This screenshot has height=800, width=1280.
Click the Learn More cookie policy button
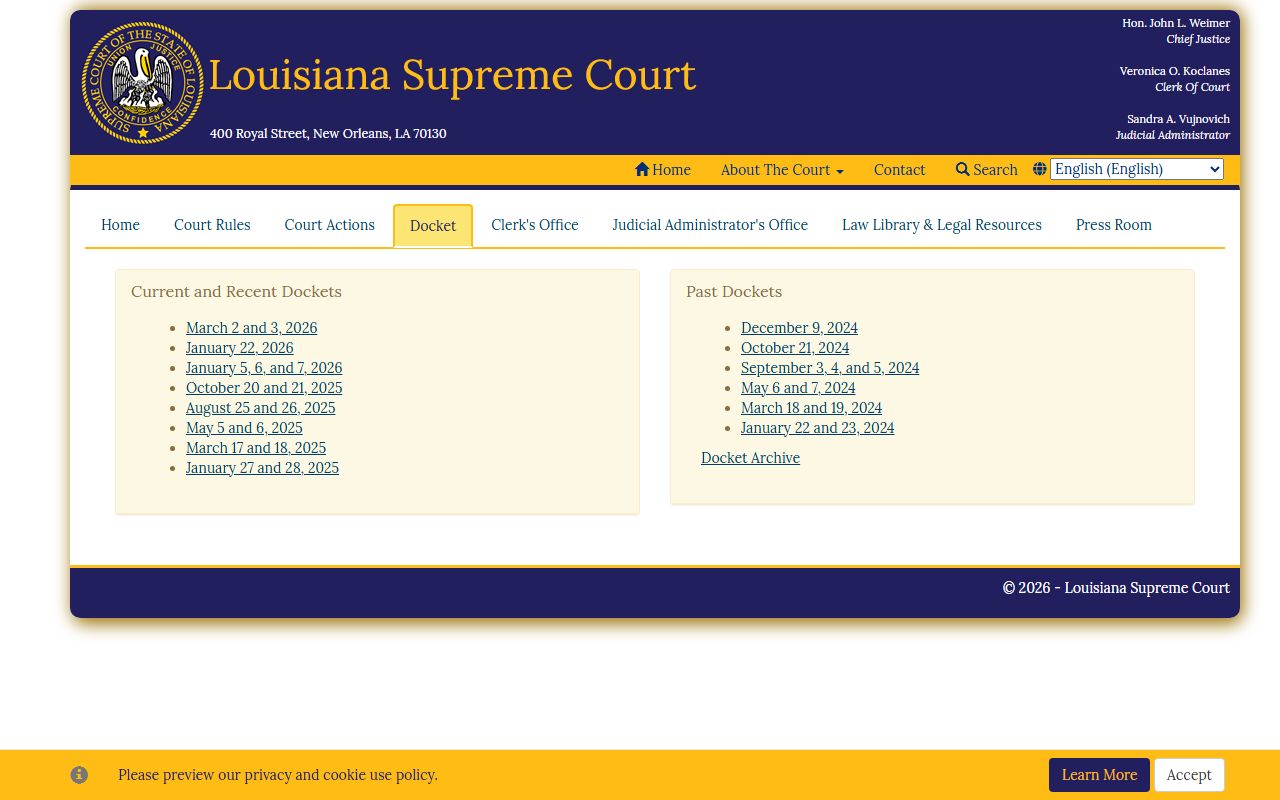point(1099,775)
